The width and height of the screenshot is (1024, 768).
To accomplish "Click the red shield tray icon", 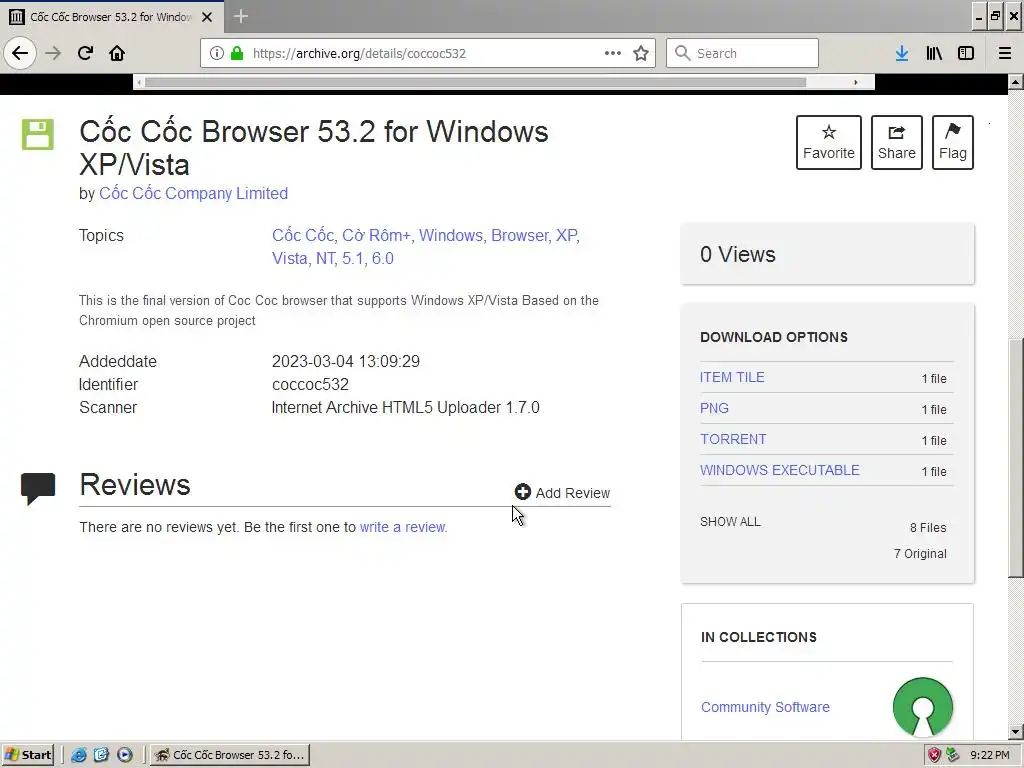I will pyautogui.click(x=935, y=755).
